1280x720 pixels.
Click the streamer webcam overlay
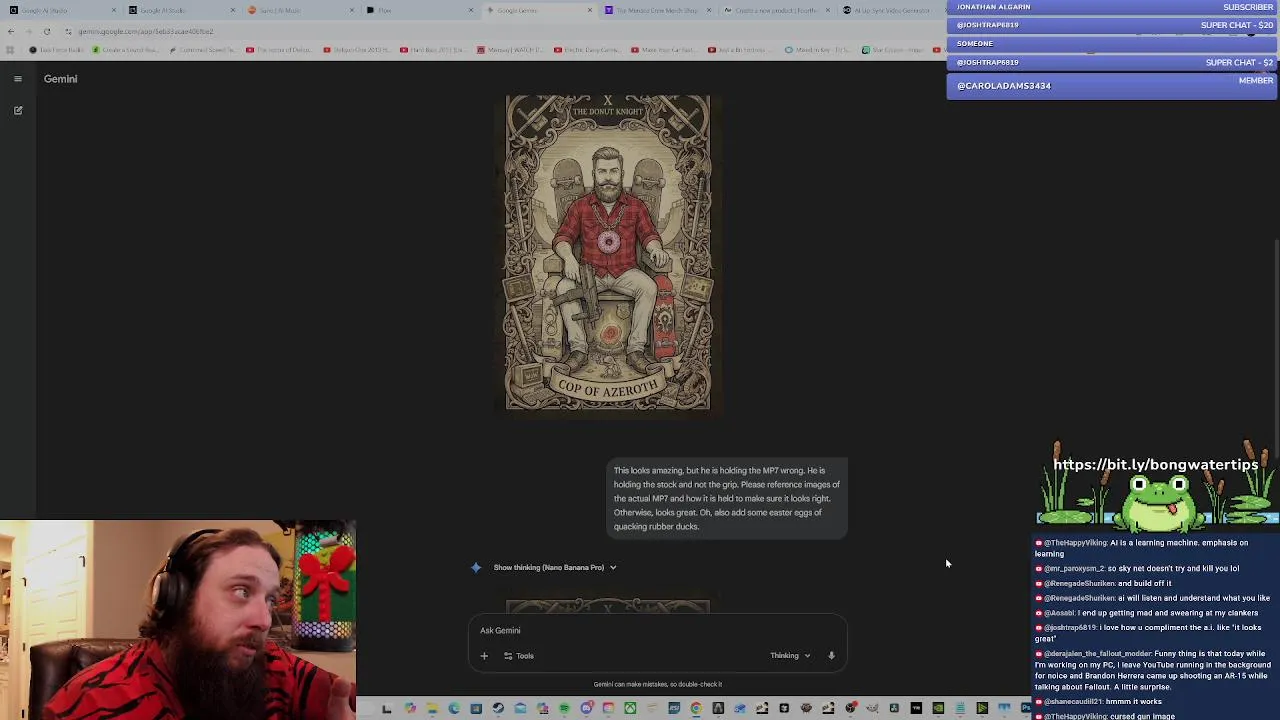coord(178,620)
